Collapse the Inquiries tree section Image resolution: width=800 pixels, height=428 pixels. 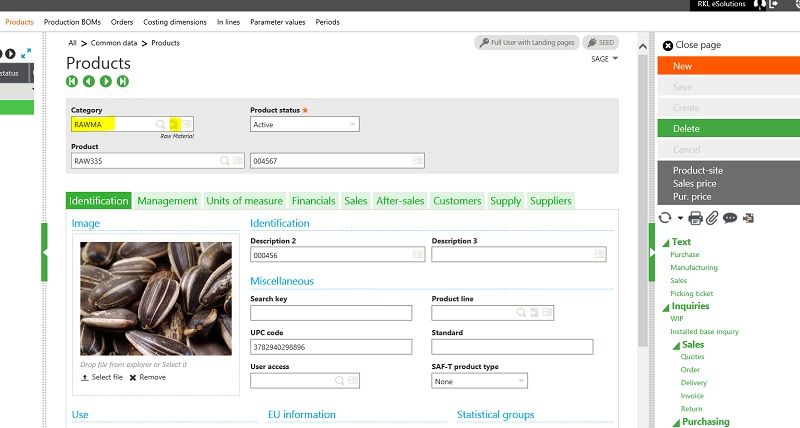664,306
